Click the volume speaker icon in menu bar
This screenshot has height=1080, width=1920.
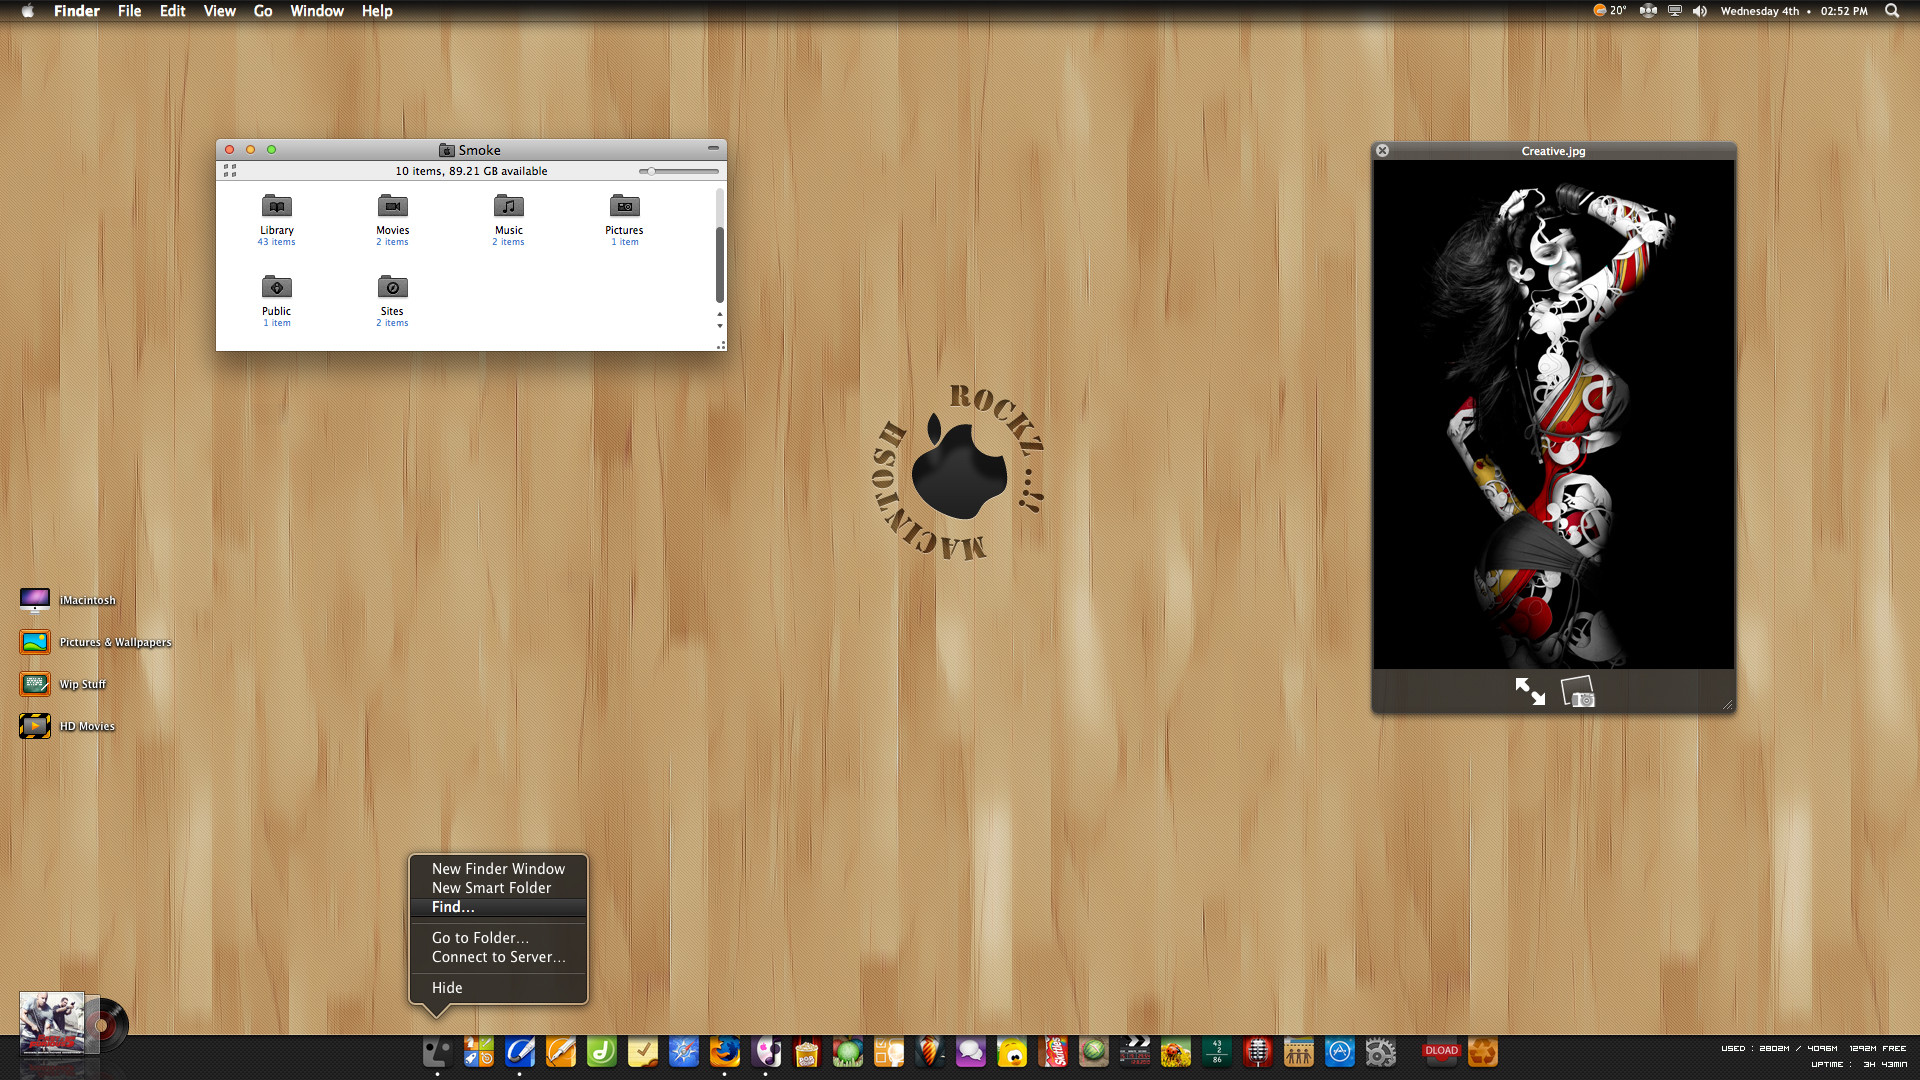pyautogui.click(x=1700, y=11)
